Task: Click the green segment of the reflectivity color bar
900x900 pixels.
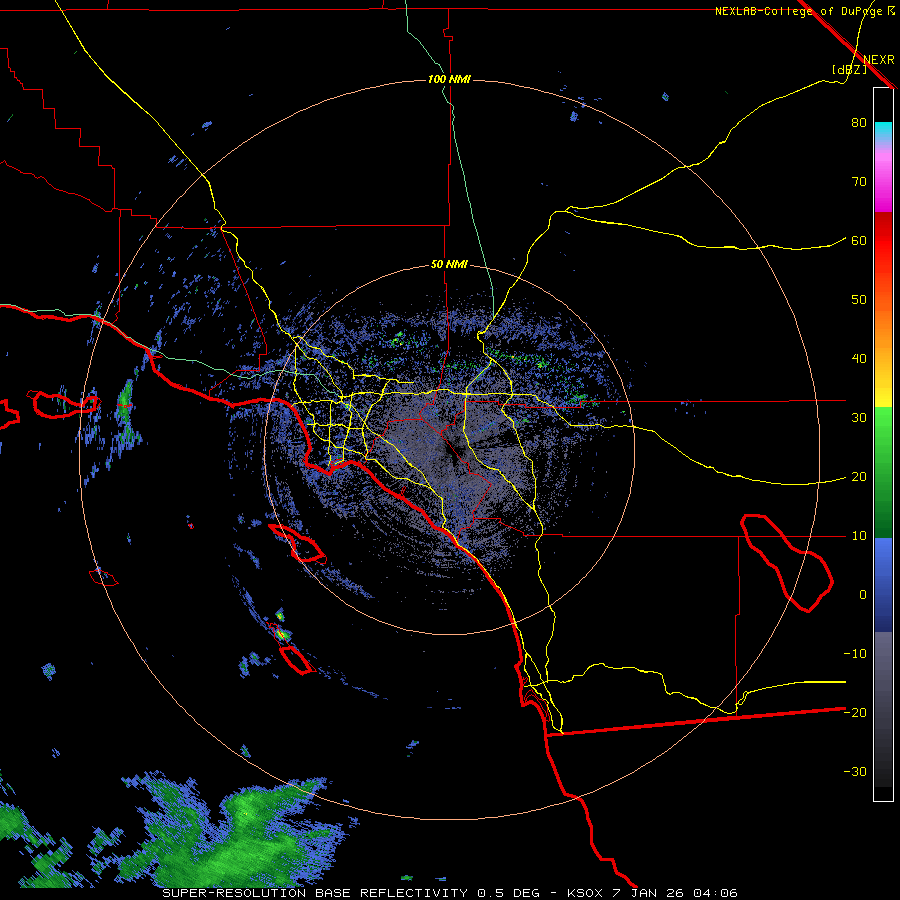Action: (x=883, y=472)
